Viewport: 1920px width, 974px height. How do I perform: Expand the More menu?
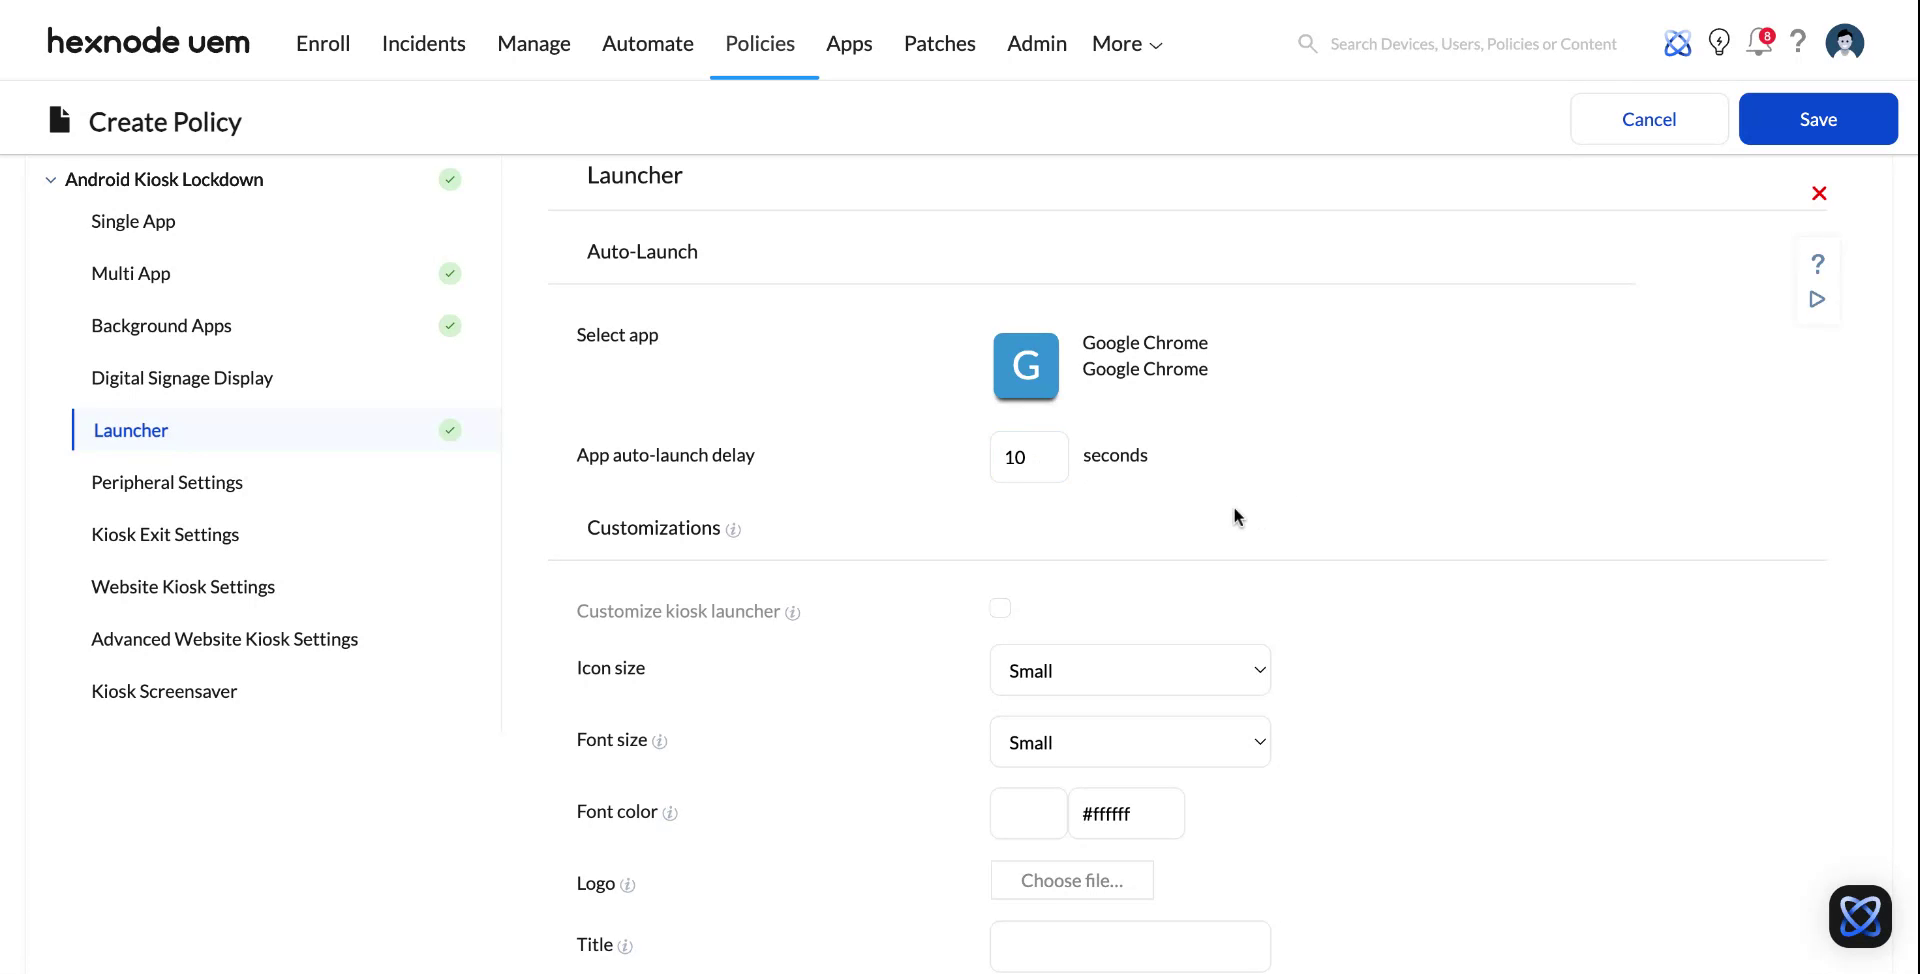pos(1126,44)
